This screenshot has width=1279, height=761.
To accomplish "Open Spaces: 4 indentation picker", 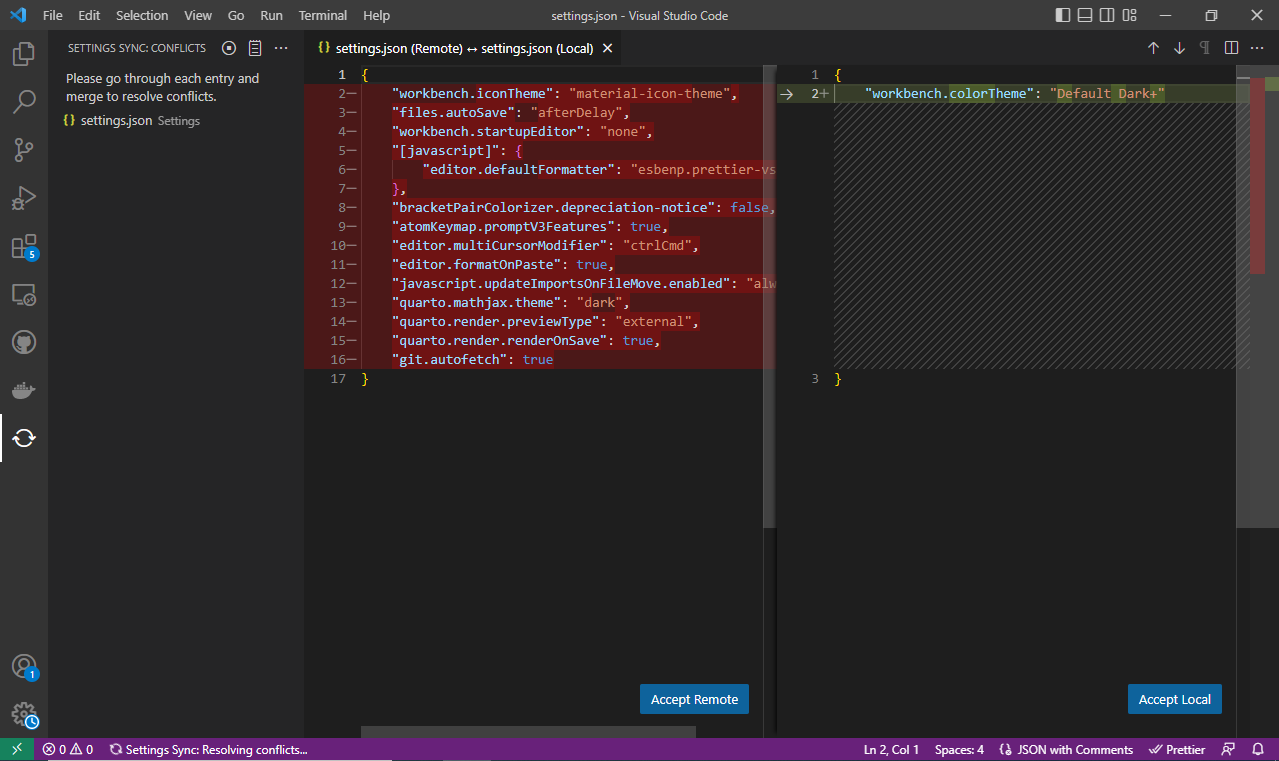I will (959, 749).
